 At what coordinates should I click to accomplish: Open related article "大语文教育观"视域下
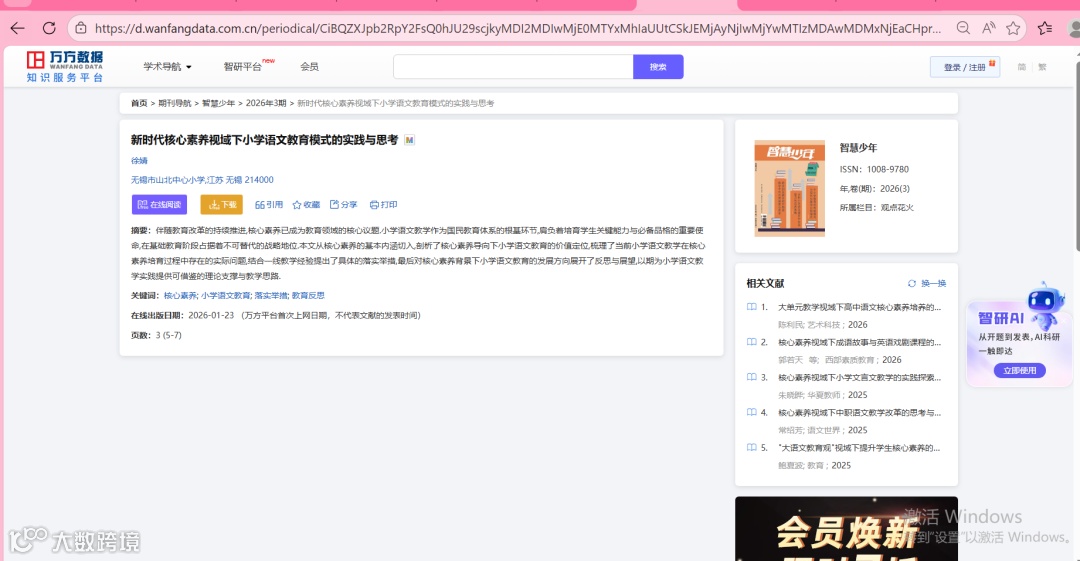(859, 447)
